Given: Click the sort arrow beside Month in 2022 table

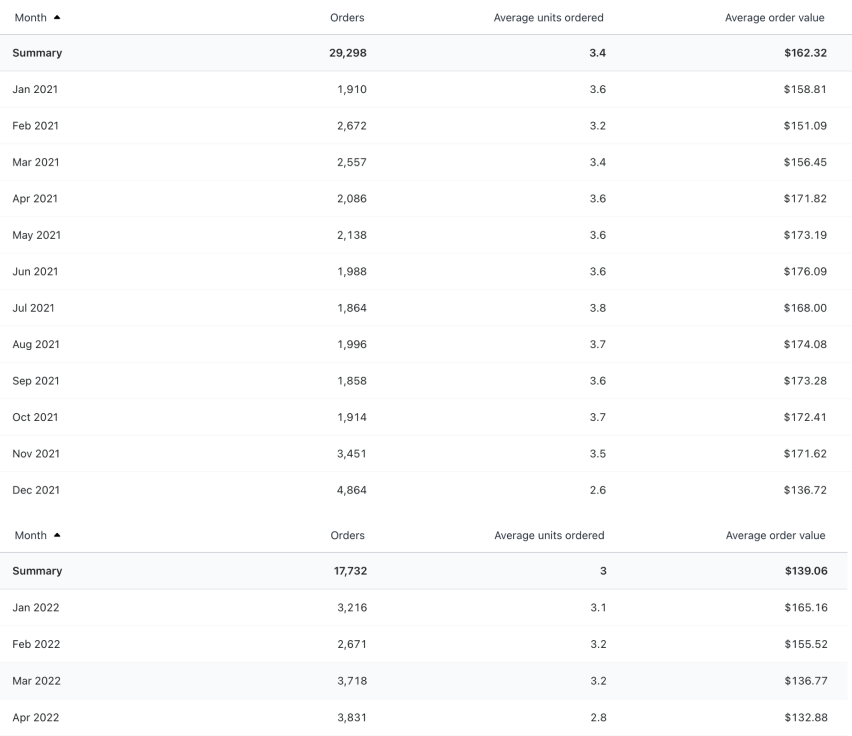Looking at the screenshot, I should pyautogui.click(x=56, y=535).
